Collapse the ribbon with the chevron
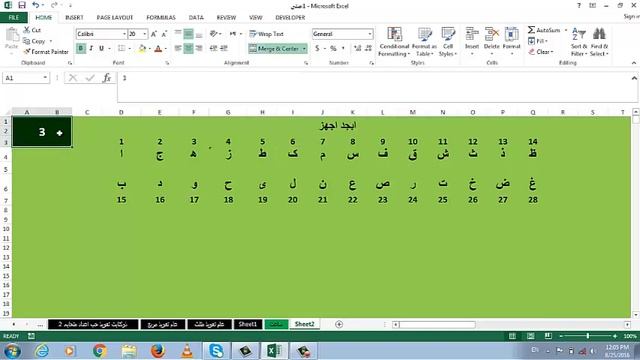Screen dimensions: 640x360 (x=633, y=63)
